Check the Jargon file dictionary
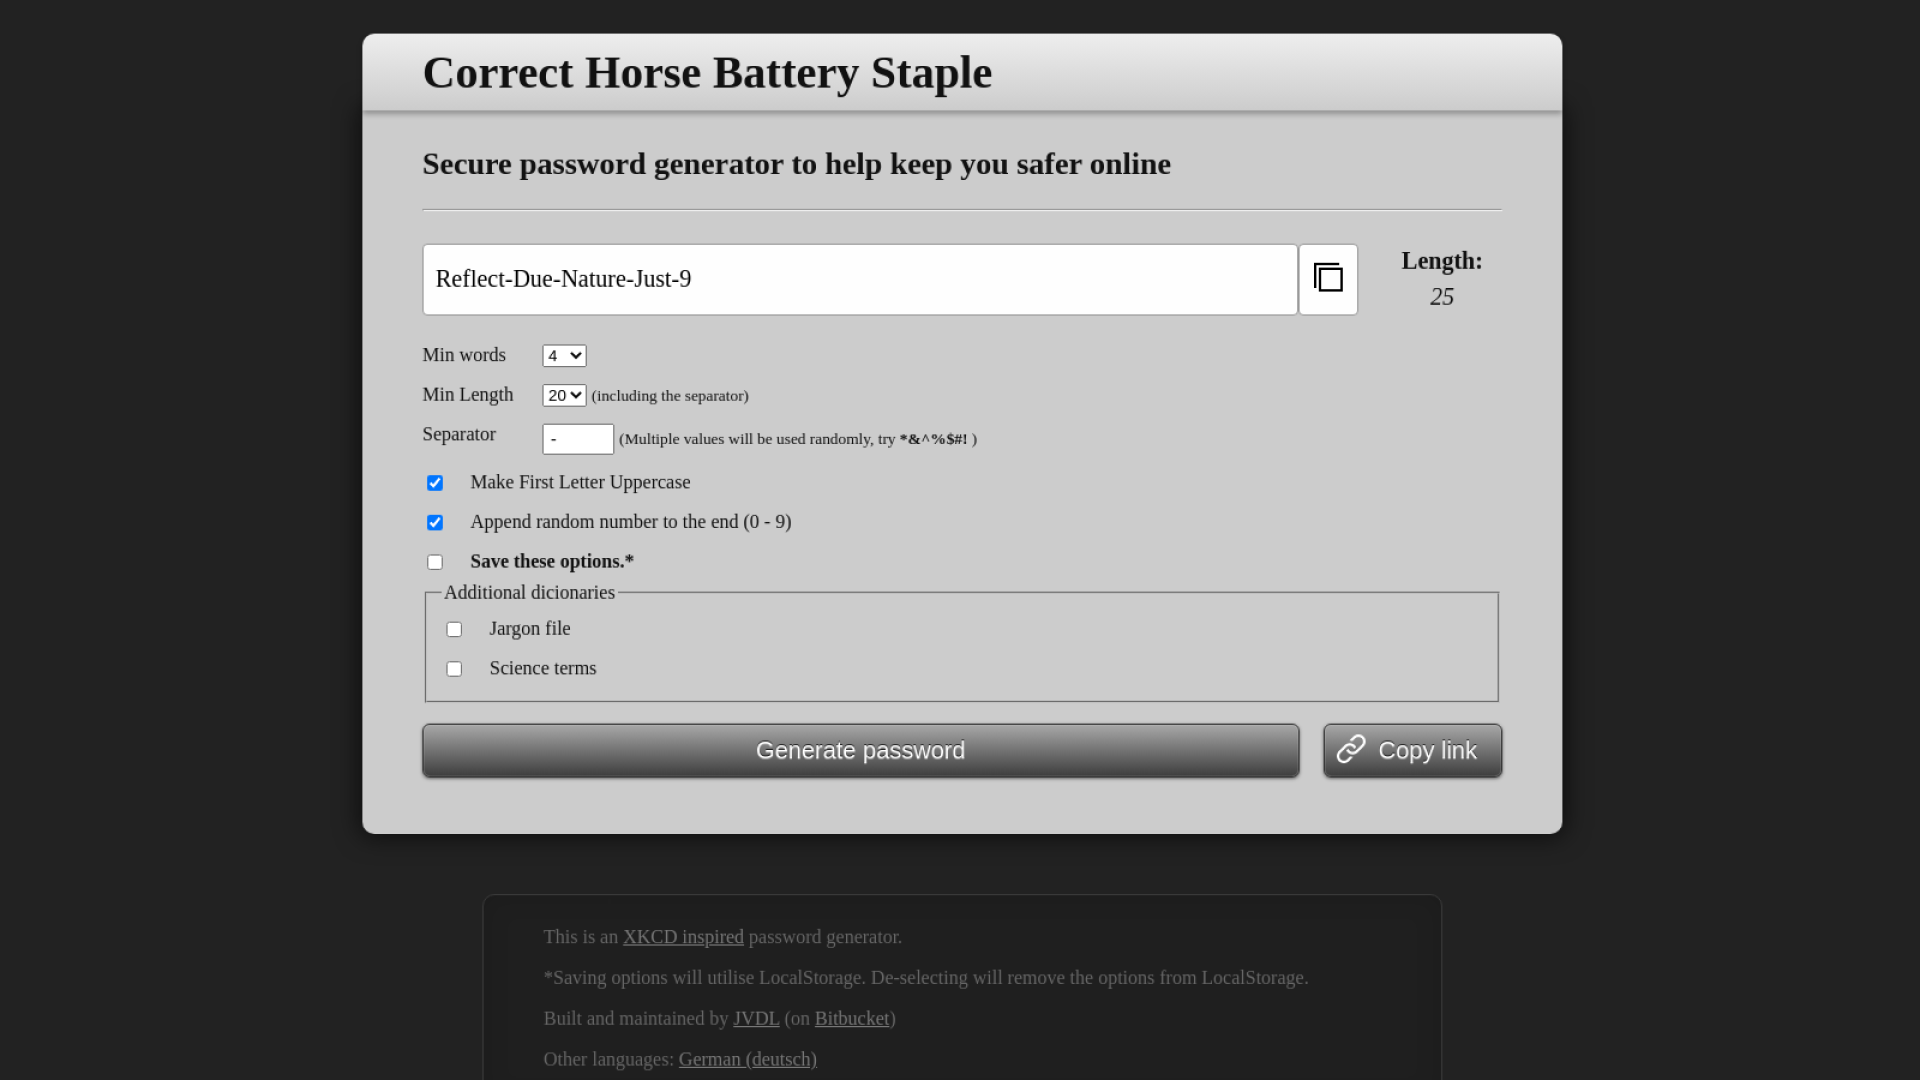 click(455, 628)
